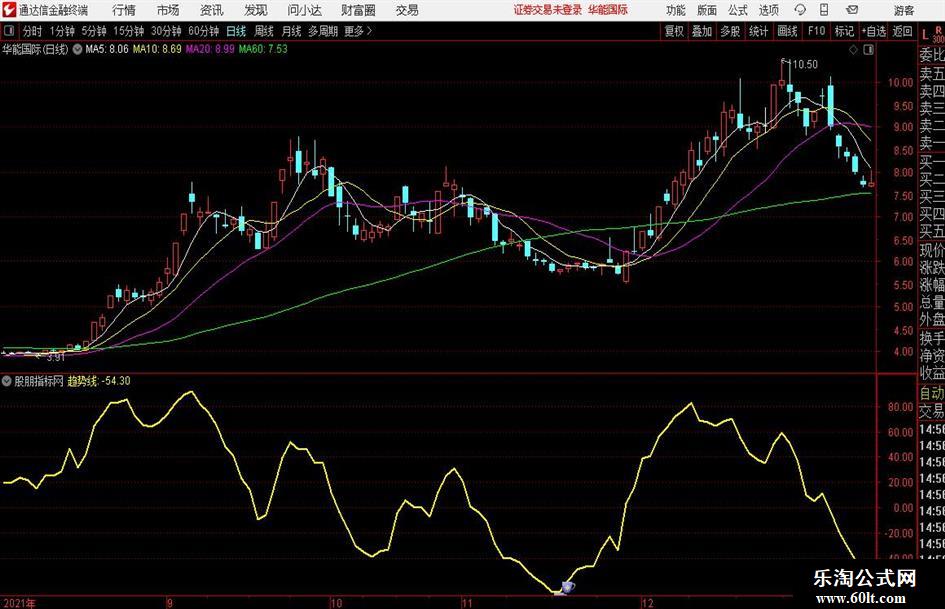Click the 证券交易未登录 login link
Image resolution: width=945 pixels, height=609 pixels.
[548, 10]
